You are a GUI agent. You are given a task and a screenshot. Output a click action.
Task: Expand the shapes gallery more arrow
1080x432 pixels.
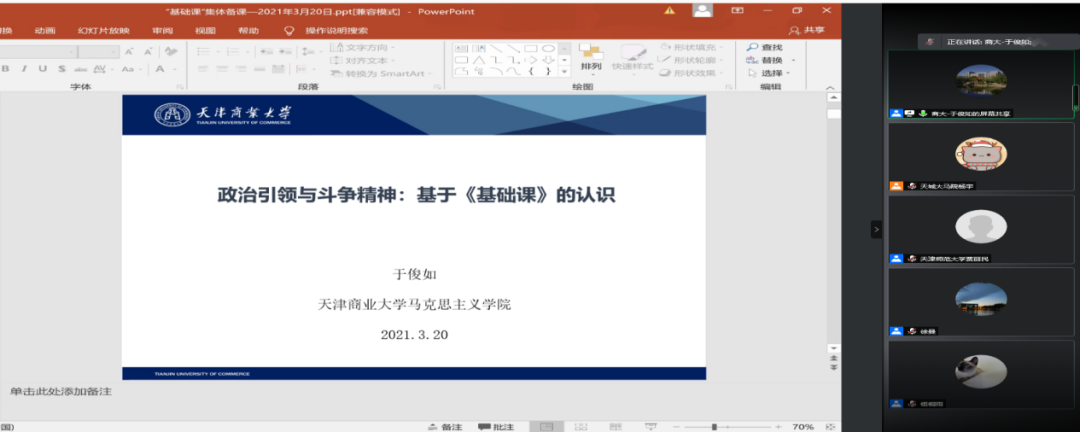[x=564, y=72]
